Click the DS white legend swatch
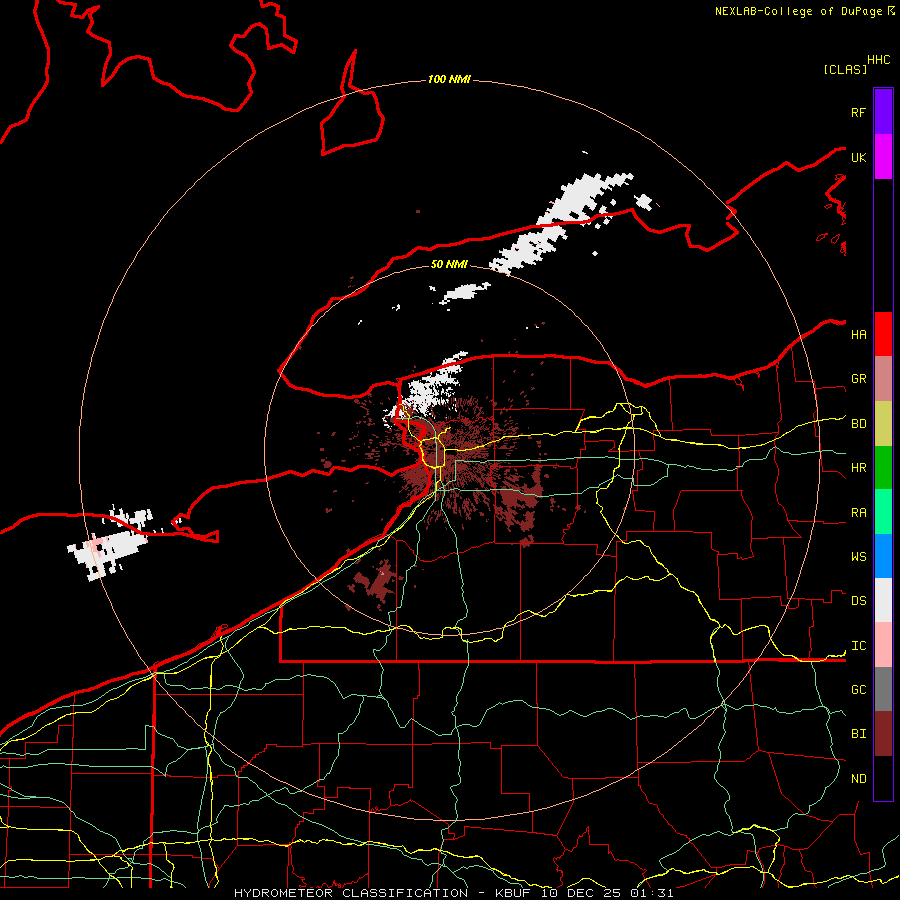Image resolution: width=900 pixels, height=900 pixels. (883, 600)
